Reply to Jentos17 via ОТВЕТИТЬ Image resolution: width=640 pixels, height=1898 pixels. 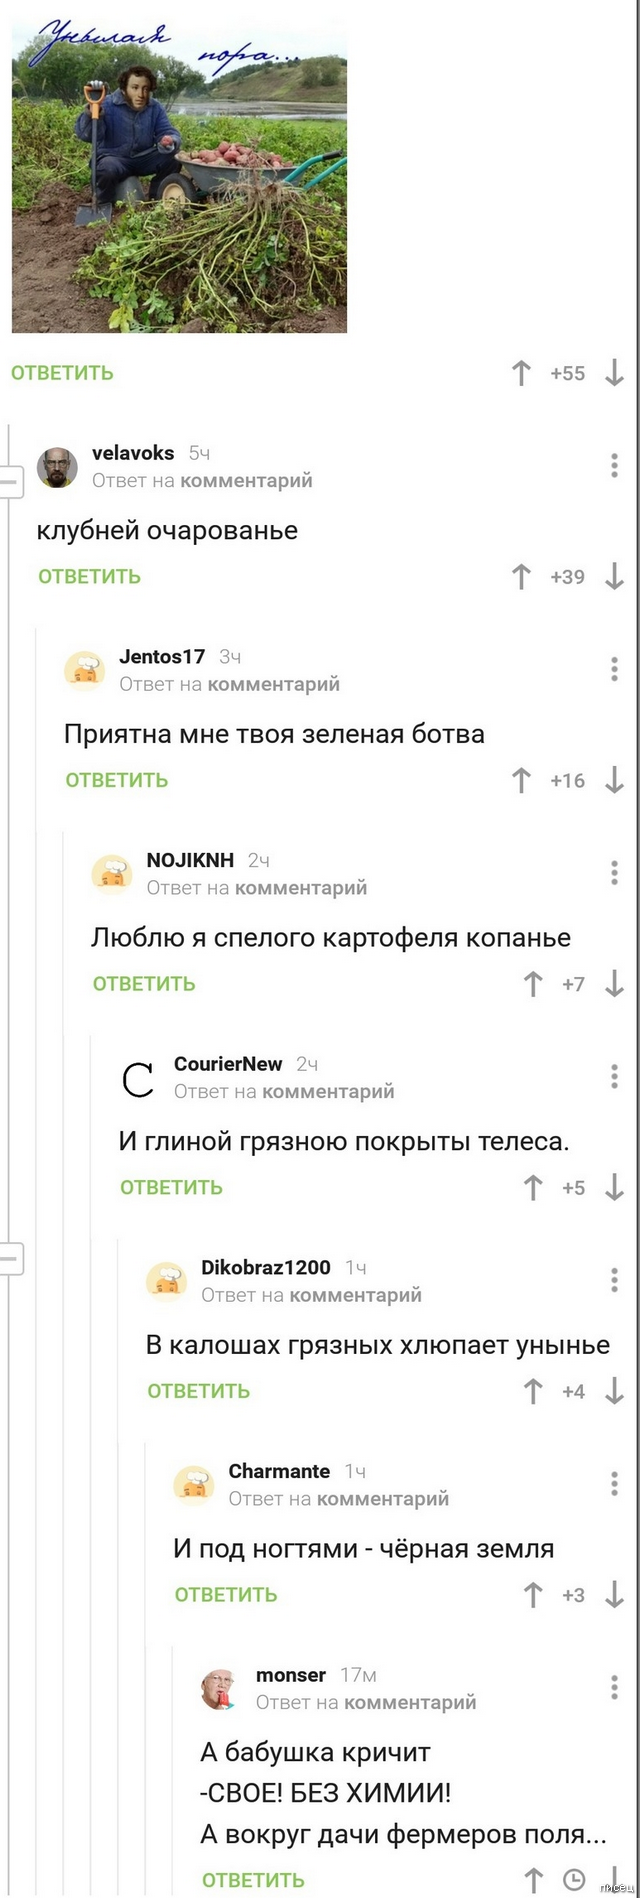tap(117, 780)
